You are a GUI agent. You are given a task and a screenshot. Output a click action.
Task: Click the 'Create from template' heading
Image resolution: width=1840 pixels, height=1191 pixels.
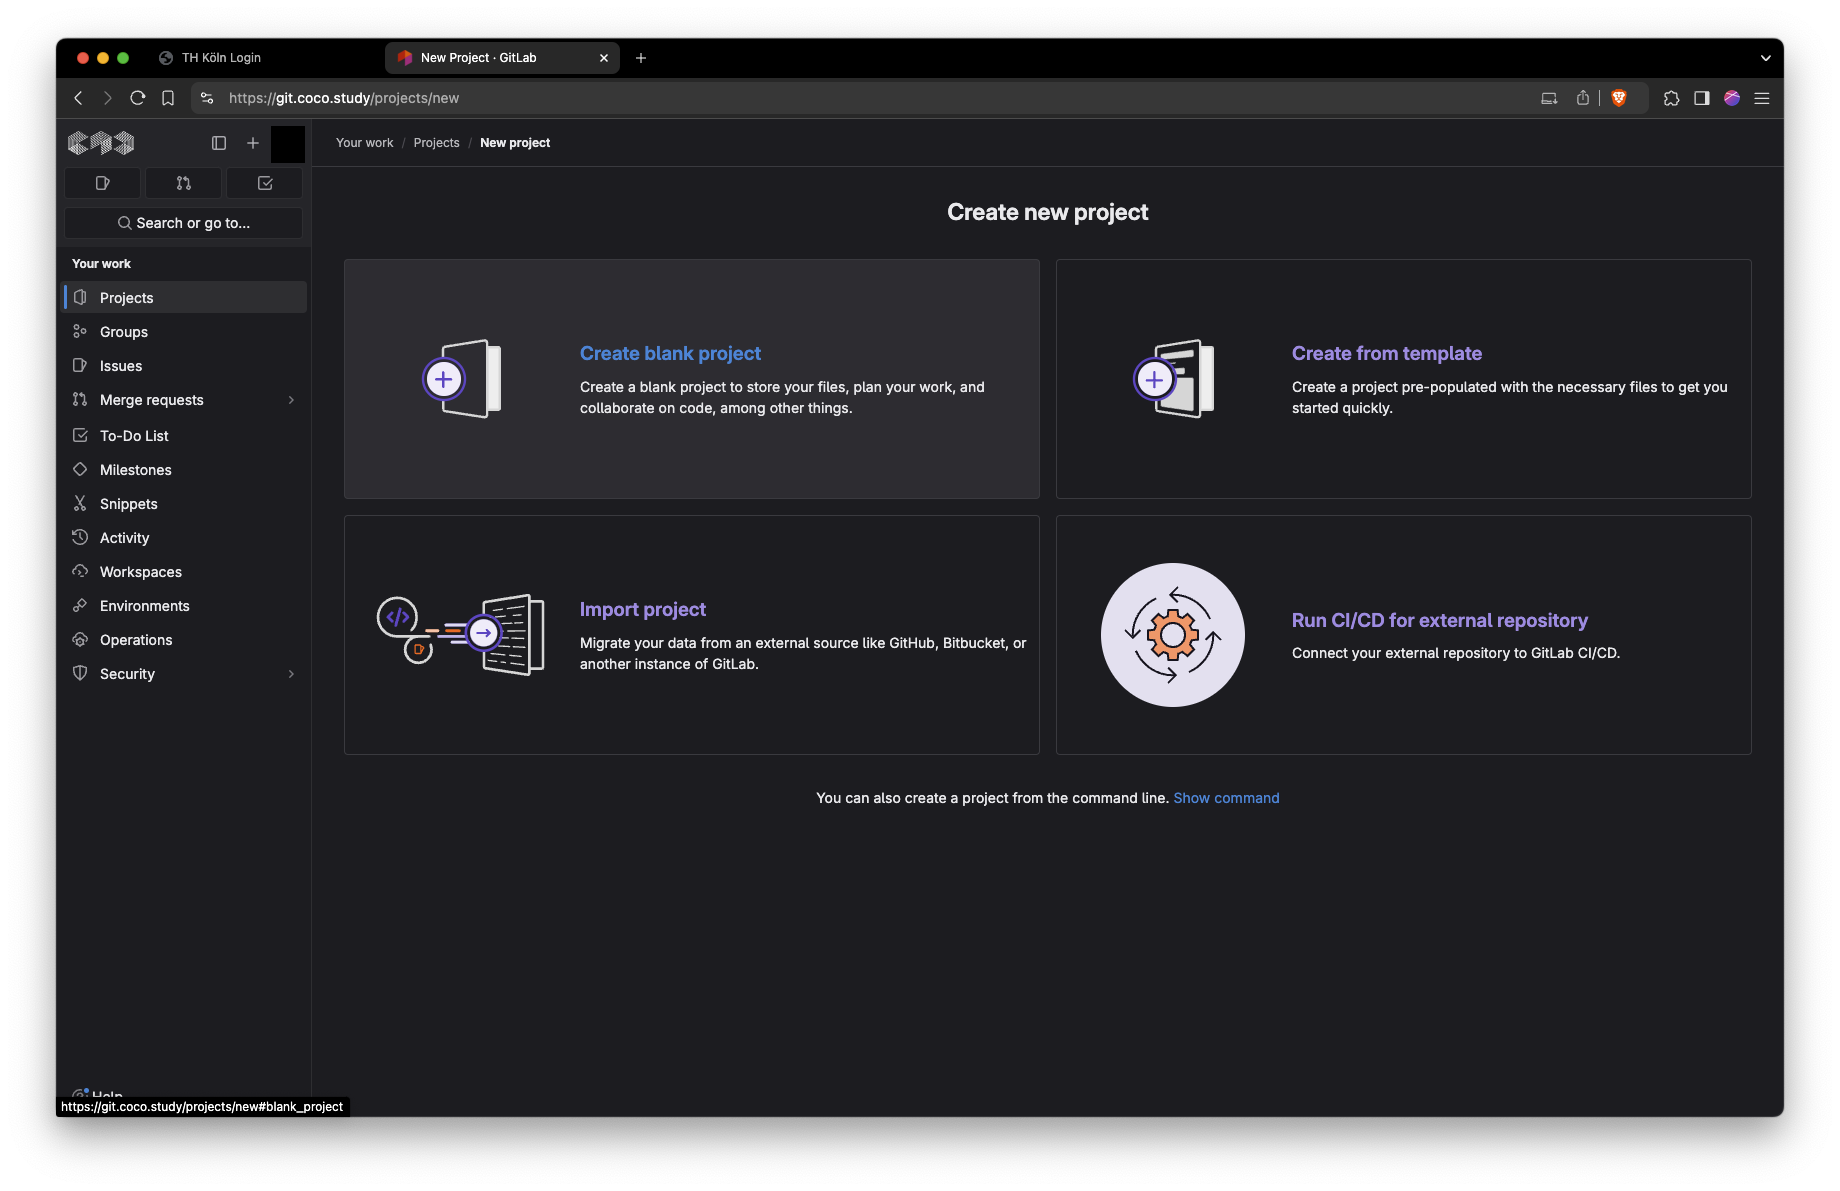point(1386,353)
